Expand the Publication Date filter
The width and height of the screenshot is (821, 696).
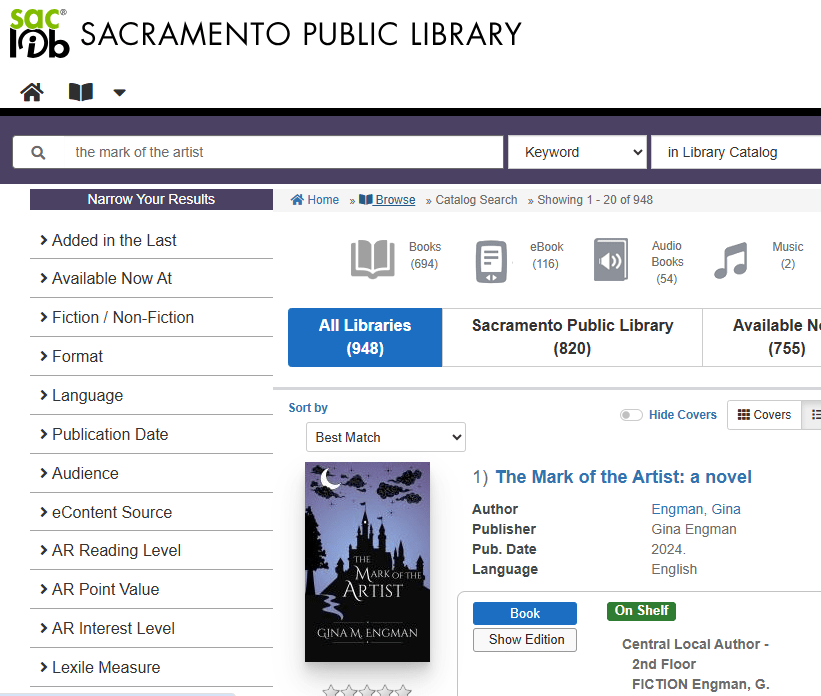coord(110,434)
